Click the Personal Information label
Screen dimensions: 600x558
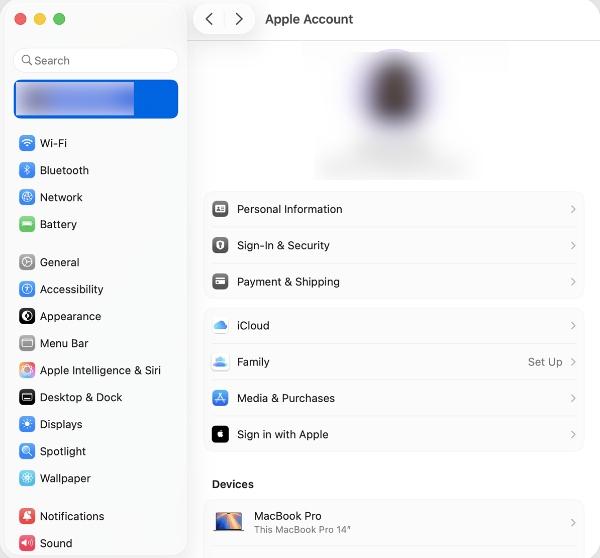[290, 209]
